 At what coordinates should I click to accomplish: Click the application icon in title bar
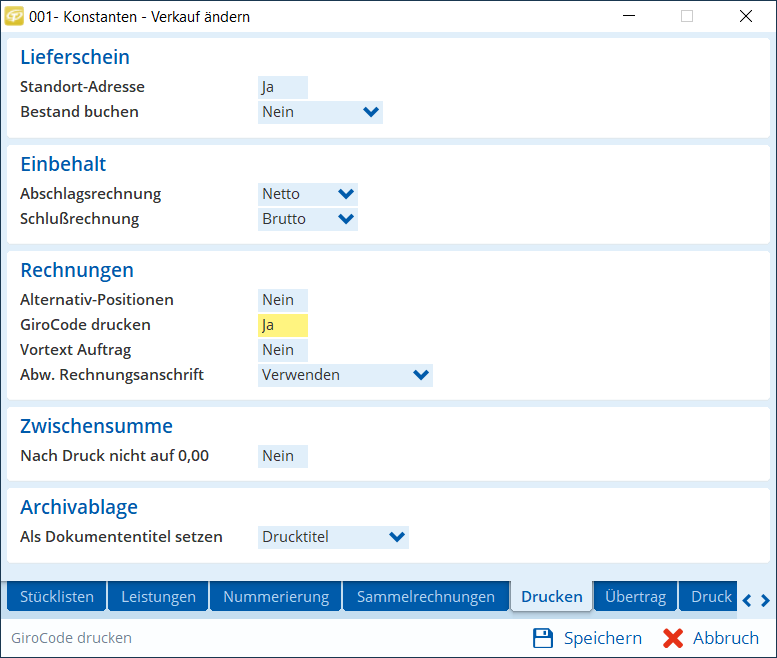(15, 16)
